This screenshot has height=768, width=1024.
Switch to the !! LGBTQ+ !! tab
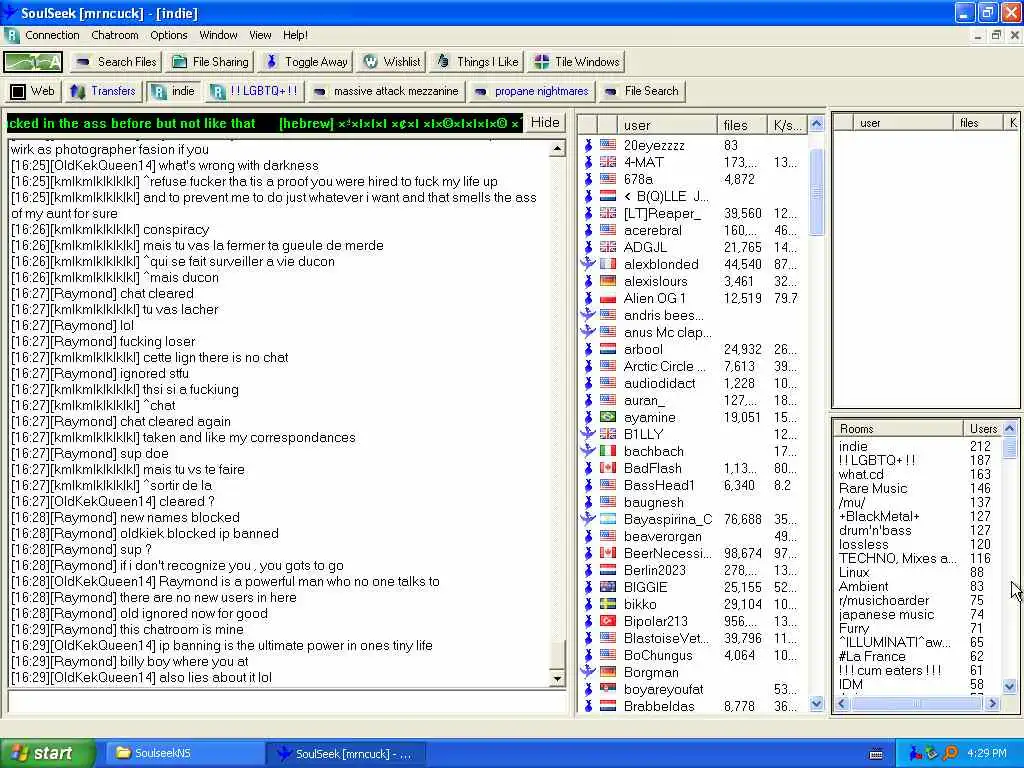click(x=255, y=91)
